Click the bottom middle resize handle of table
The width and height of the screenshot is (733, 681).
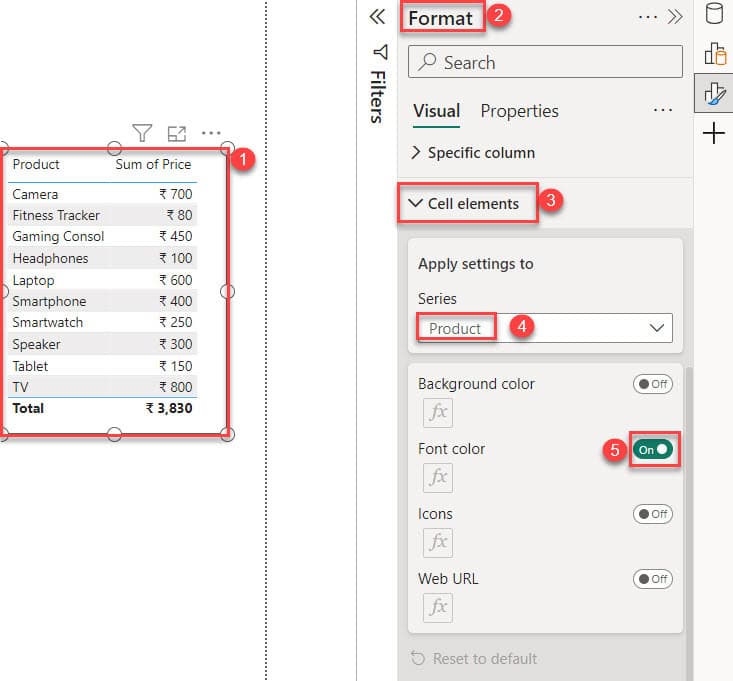pos(115,434)
